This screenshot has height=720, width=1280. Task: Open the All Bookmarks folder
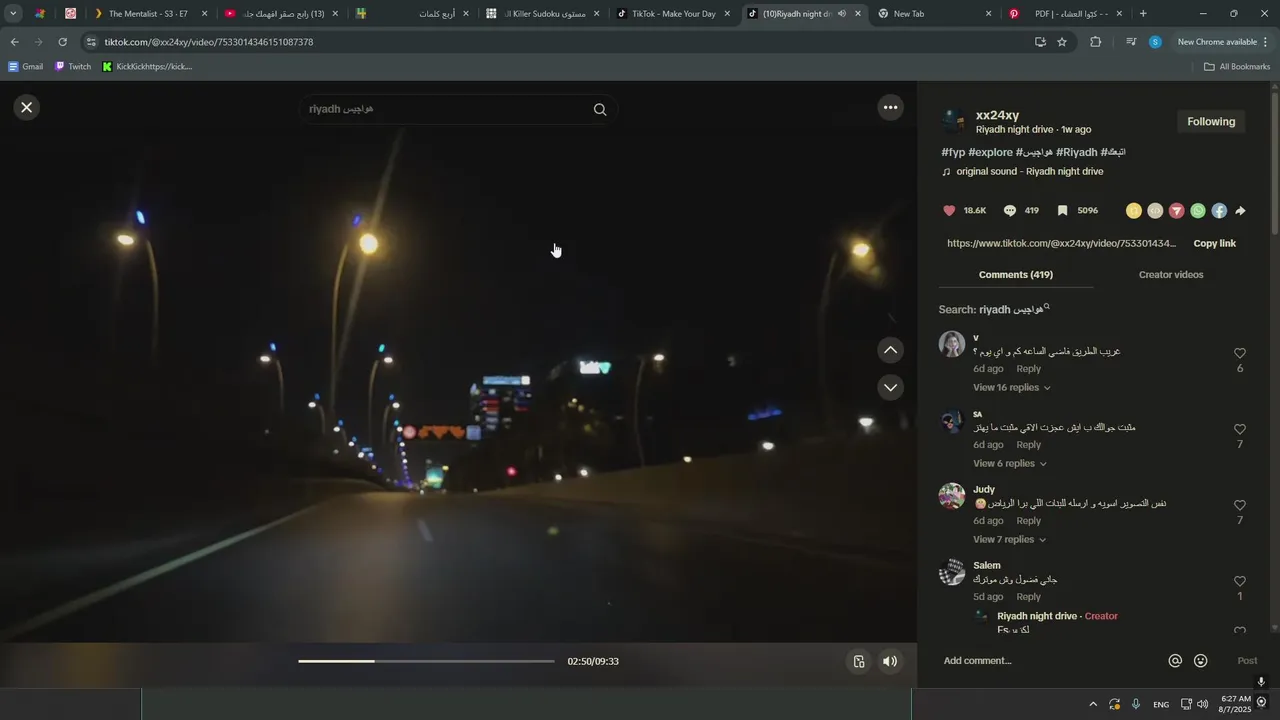[x=1237, y=67]
